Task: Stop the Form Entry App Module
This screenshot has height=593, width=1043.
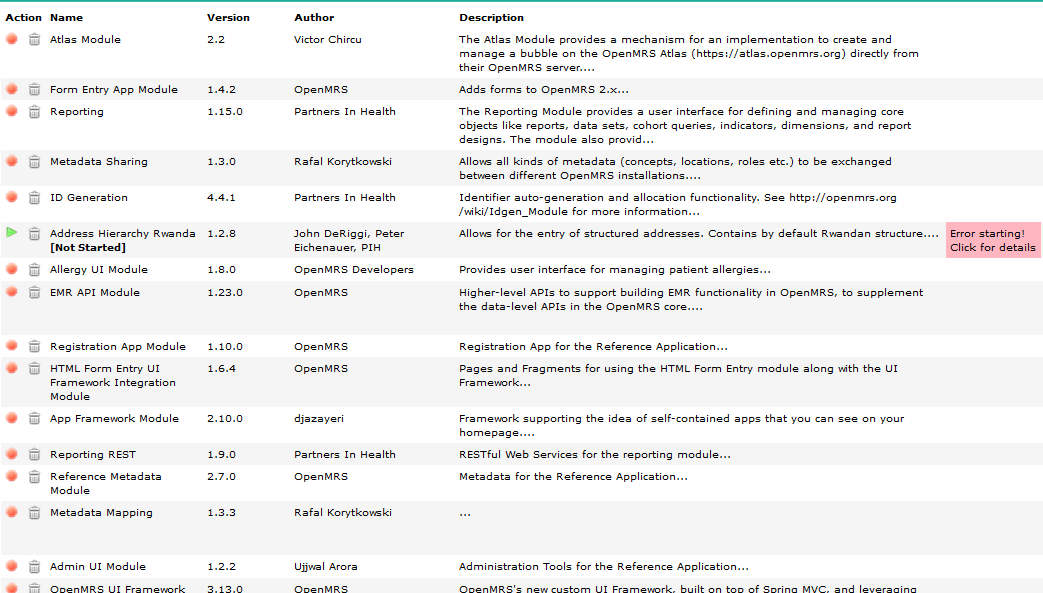Action: coord(11,89)
